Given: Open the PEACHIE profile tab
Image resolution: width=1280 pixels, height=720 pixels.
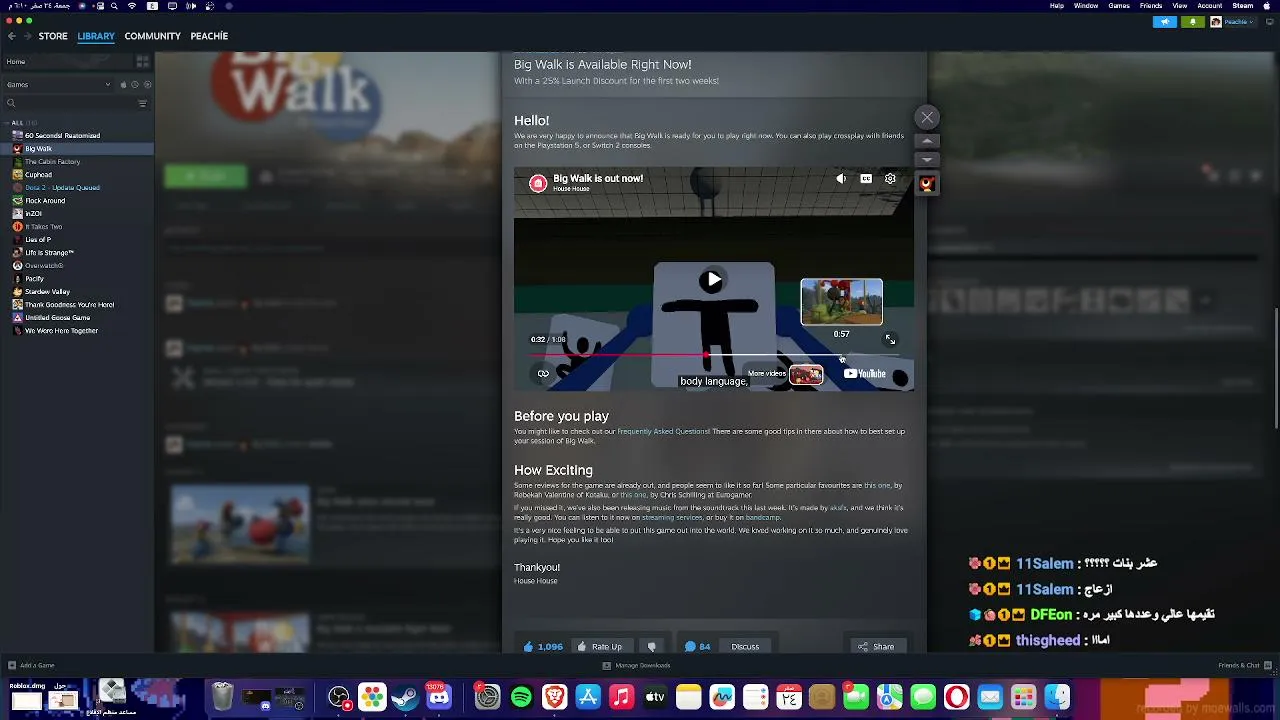Looking at the screenshot, I should (209, 36).
